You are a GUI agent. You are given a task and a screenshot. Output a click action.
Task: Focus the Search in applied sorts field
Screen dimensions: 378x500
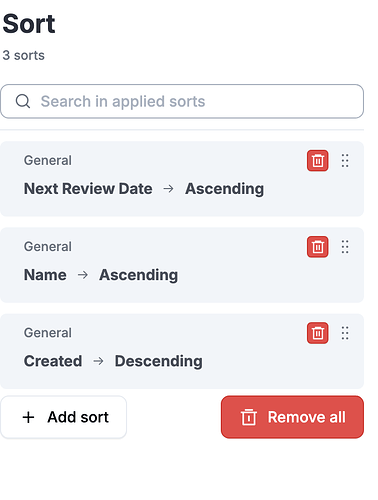(182, 101)
